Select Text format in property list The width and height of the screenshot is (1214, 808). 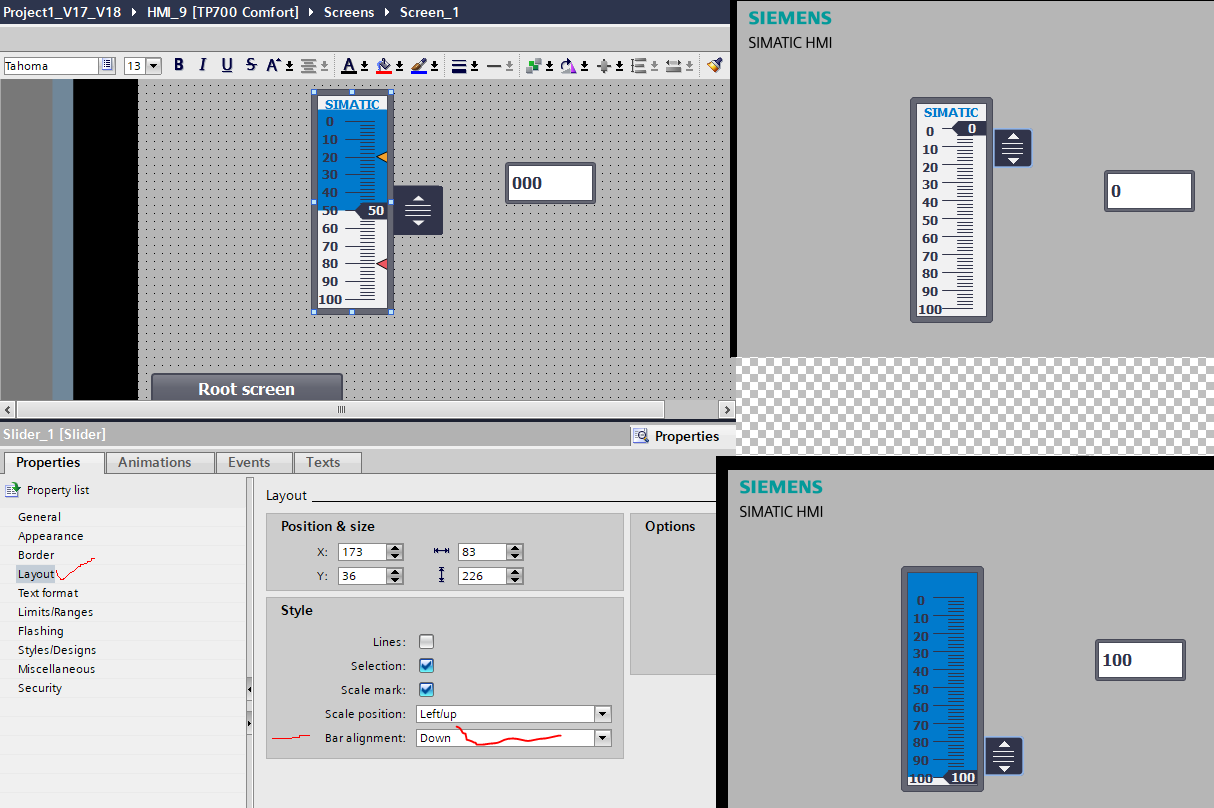[48, 593]
